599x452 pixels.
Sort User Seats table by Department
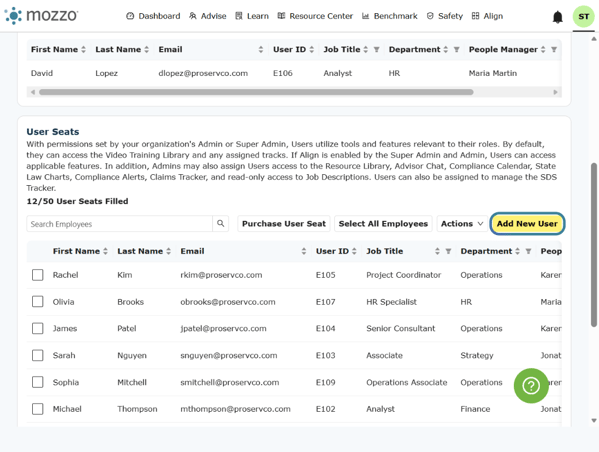[517, 251]
